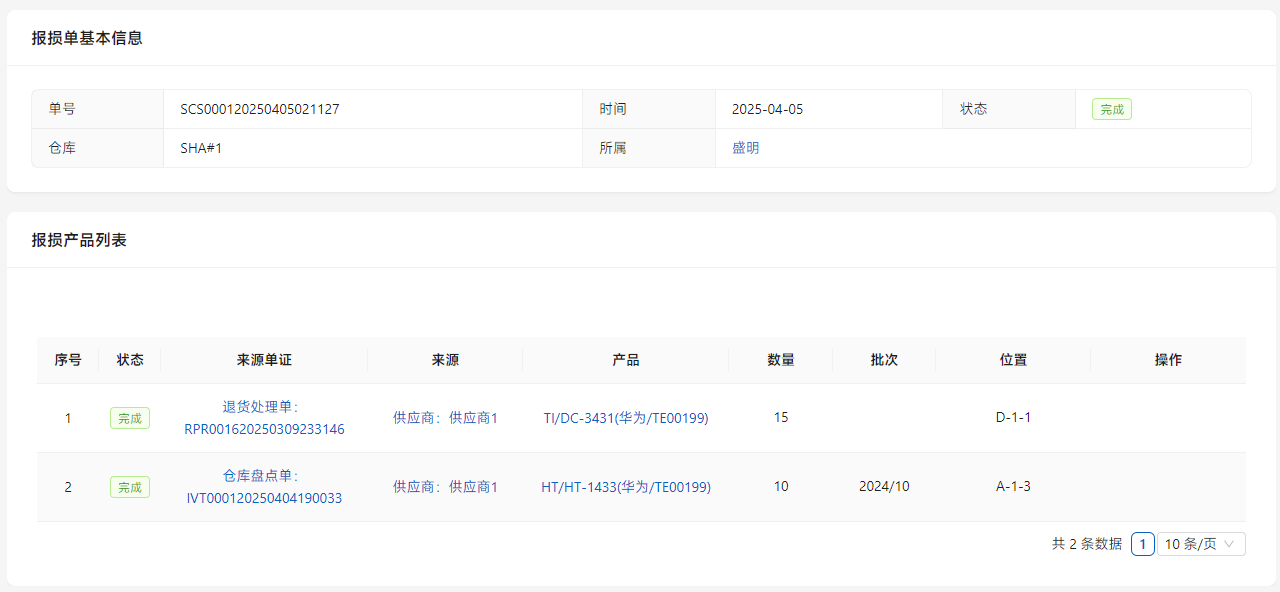1280x592 pixels.
Task: Click the 完成 status tag in basic info
Action: [x=1111, y=110]
